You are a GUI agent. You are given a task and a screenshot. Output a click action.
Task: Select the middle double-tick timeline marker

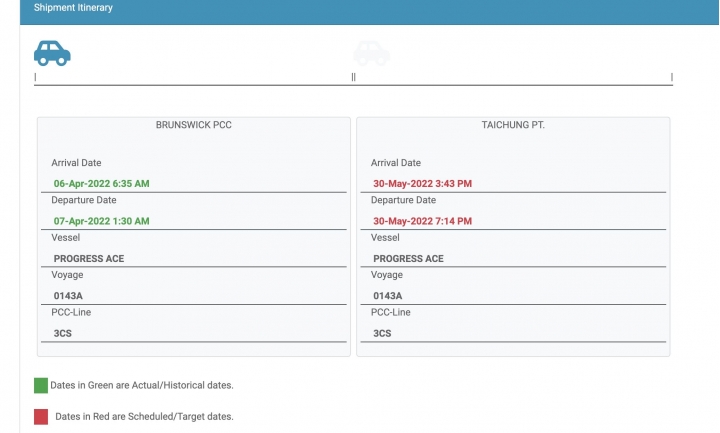pyautogui.click(x=354, y=77)
